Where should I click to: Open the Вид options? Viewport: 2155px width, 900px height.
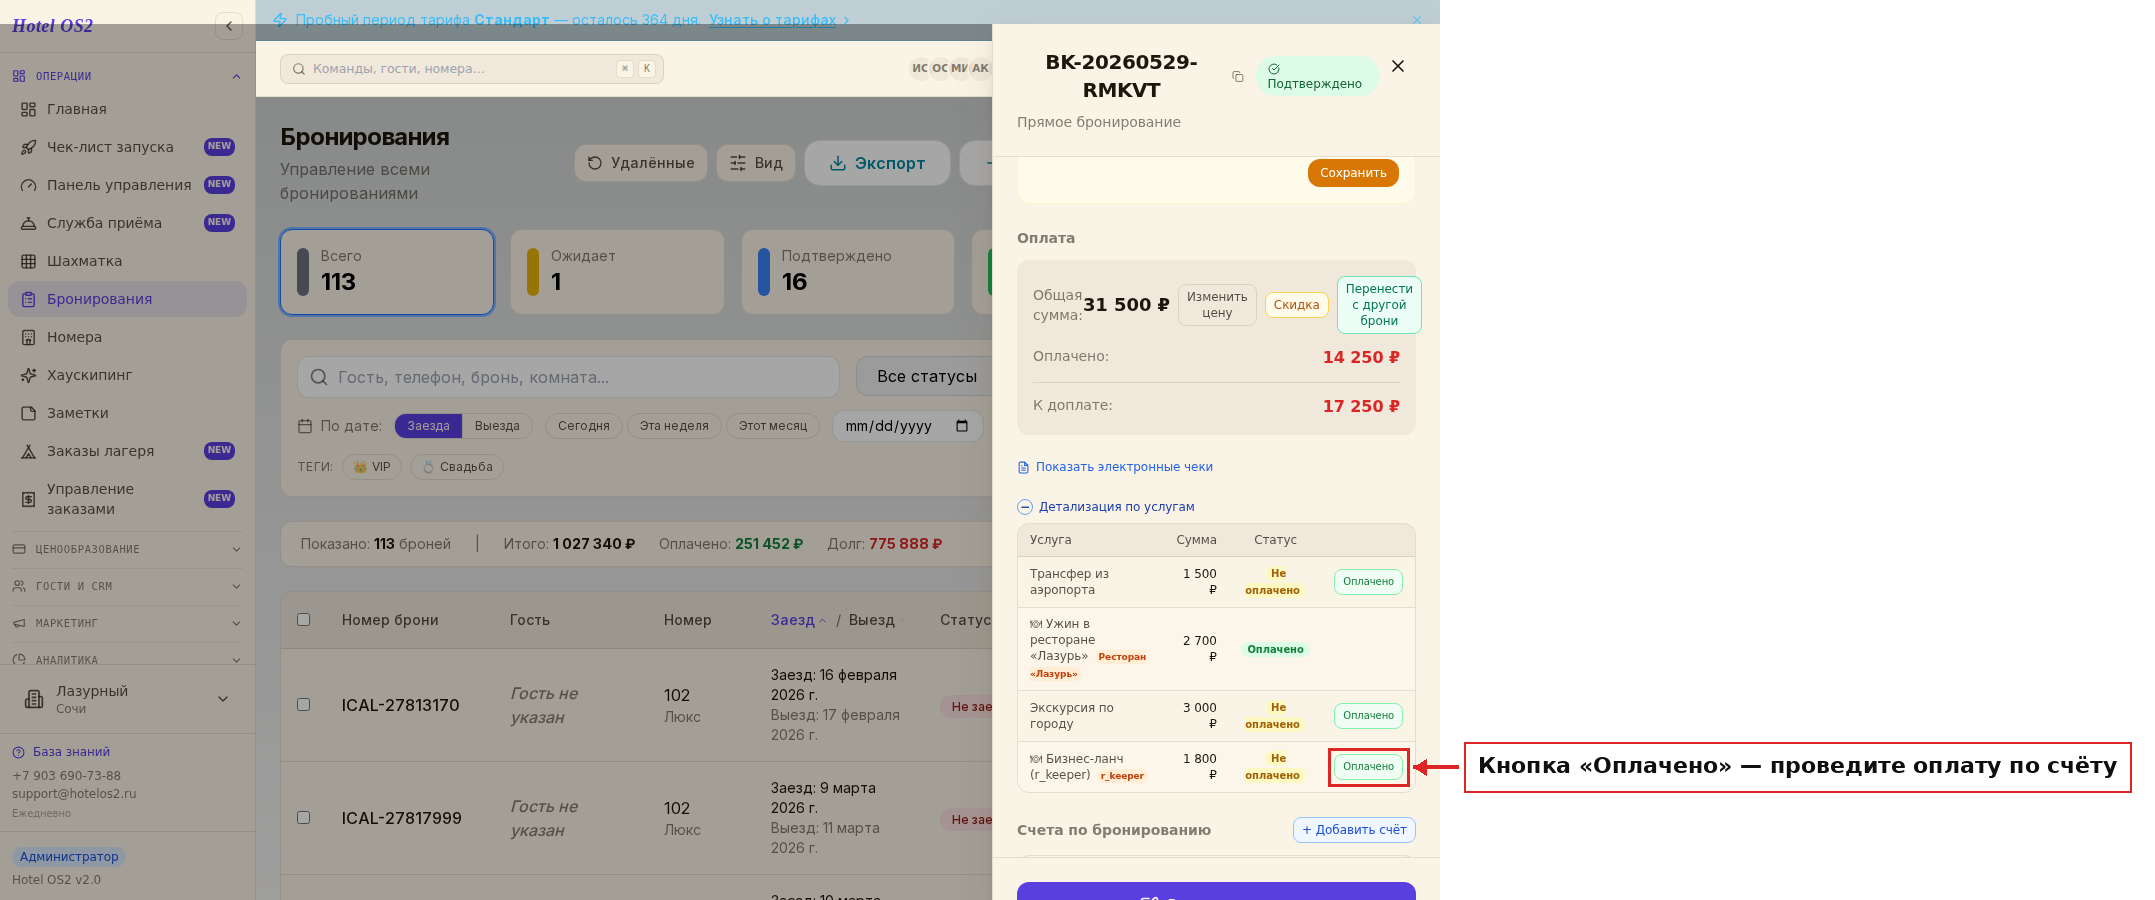pyautogui.click(x=756, y=163)
